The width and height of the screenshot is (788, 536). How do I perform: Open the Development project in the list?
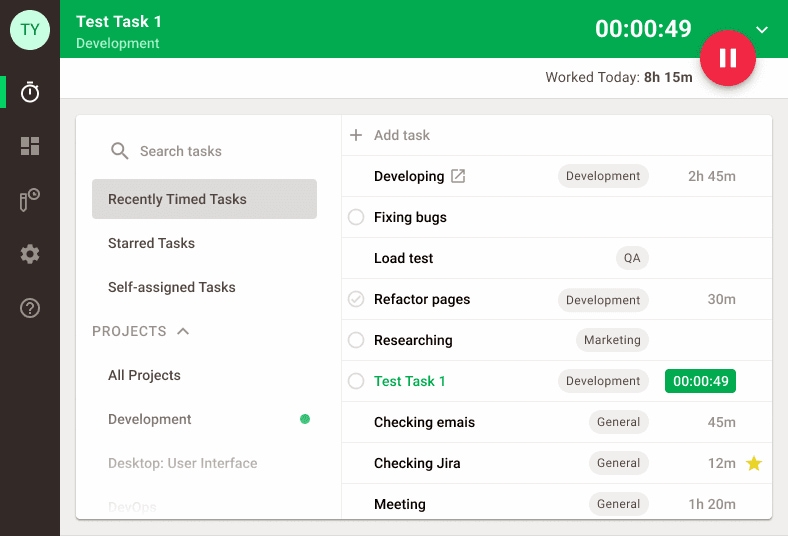150,419
